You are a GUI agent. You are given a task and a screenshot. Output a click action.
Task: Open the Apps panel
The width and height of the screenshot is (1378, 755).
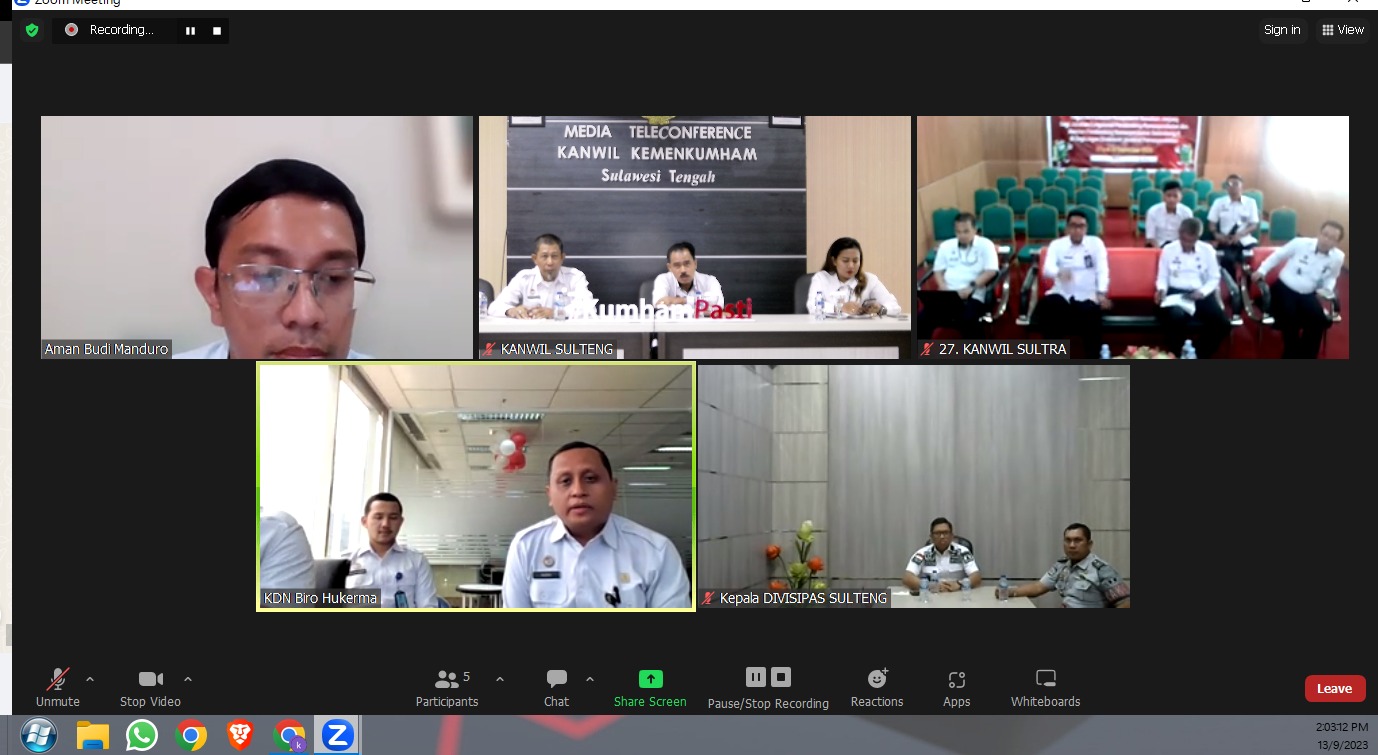[x=956, y=687]
